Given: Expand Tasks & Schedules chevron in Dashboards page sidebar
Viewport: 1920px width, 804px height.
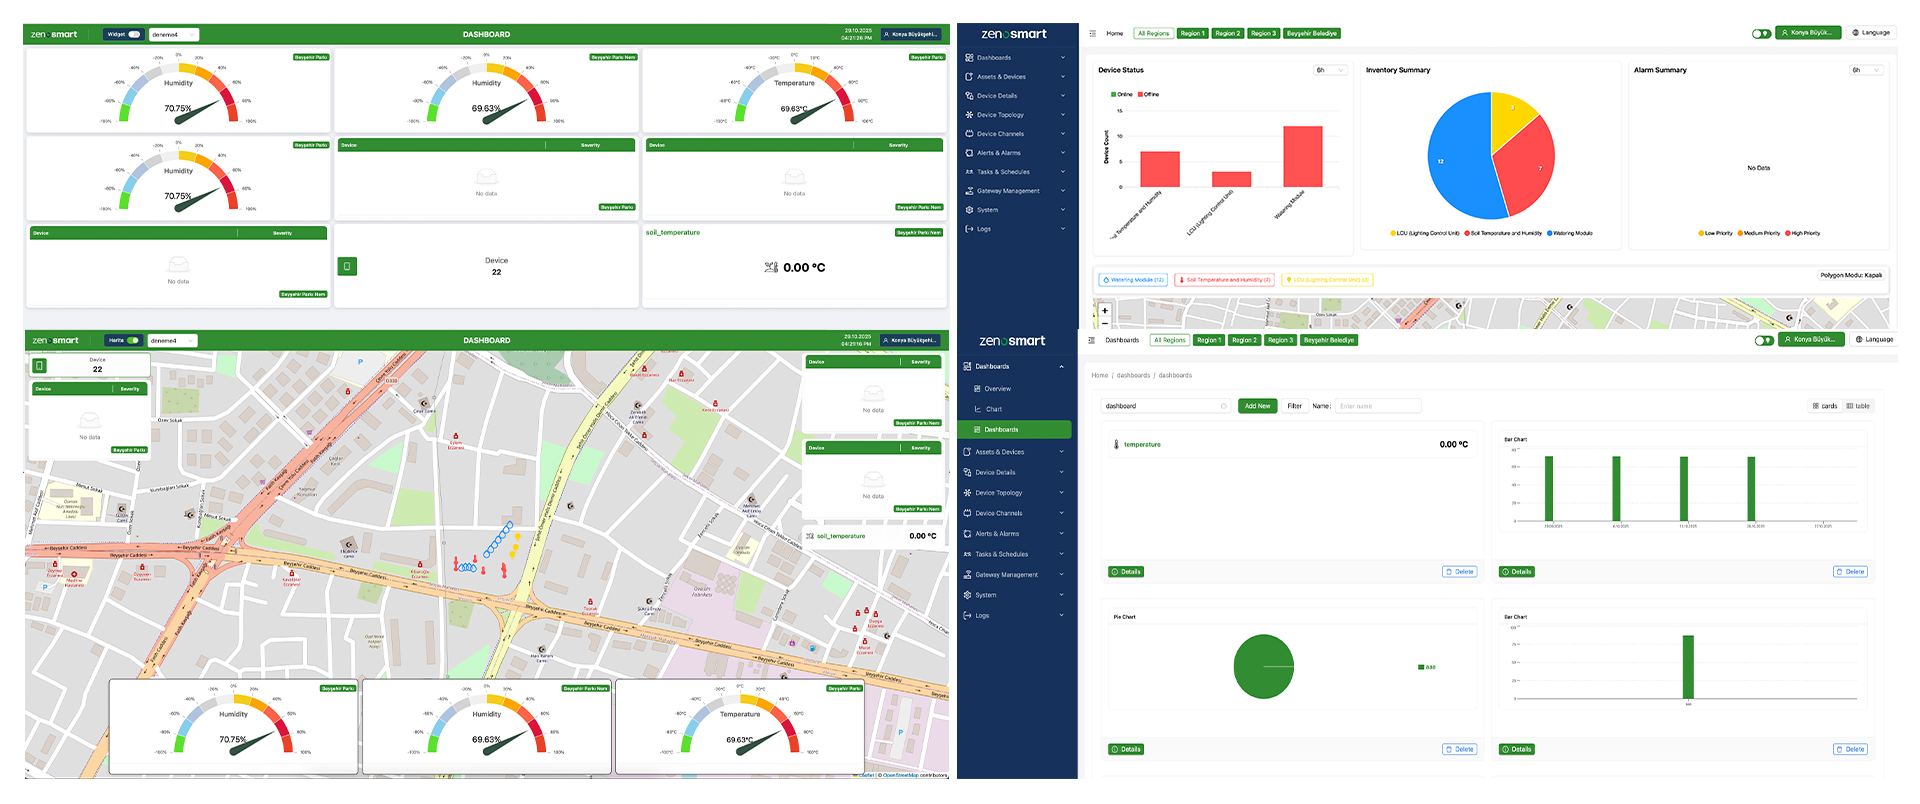Looking at the screenshot, I should [x=1061, y=554].
